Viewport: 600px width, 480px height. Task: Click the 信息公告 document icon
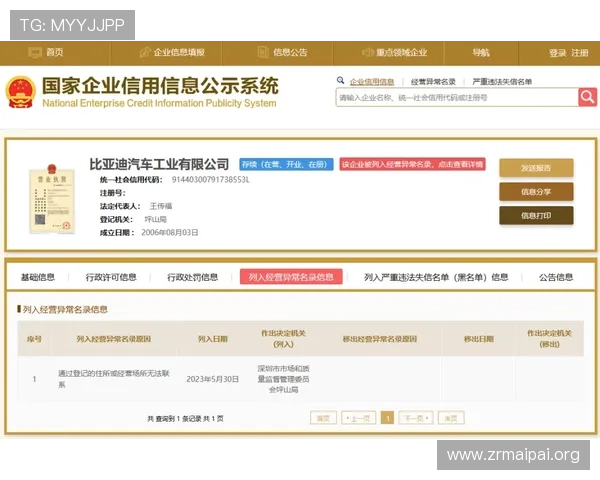pos(263,52)
